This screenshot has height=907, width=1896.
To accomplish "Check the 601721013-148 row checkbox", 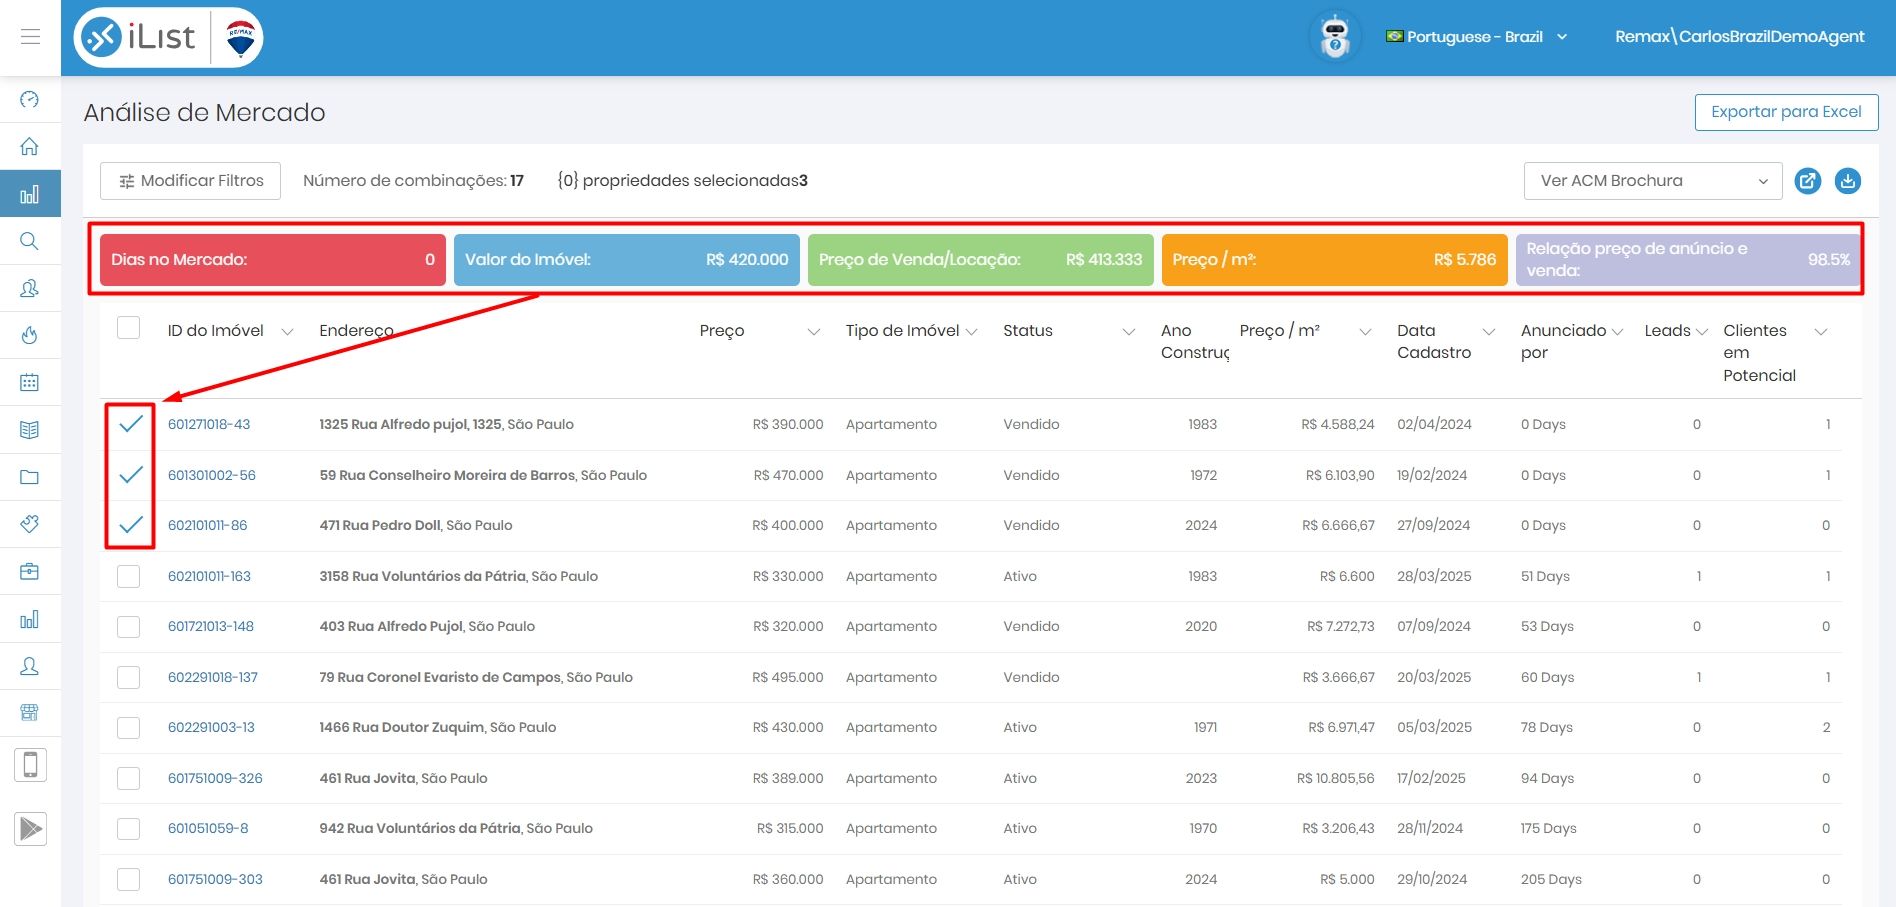I will (x=128, y=626).
